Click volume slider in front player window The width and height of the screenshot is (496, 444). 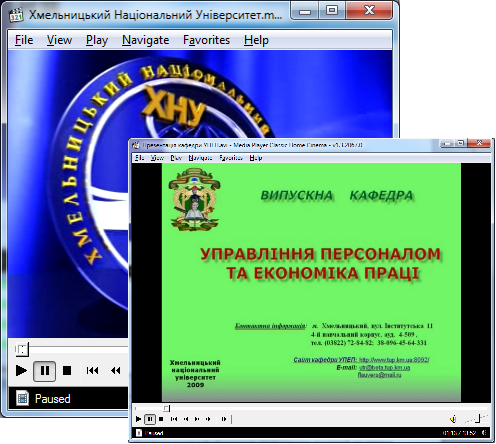coord(477,419)
